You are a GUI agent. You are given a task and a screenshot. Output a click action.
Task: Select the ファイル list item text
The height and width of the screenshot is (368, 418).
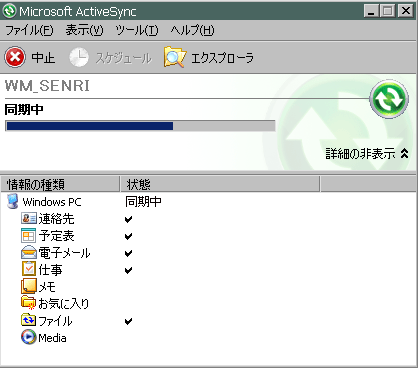pyautogui.click(x=55, y=321)
